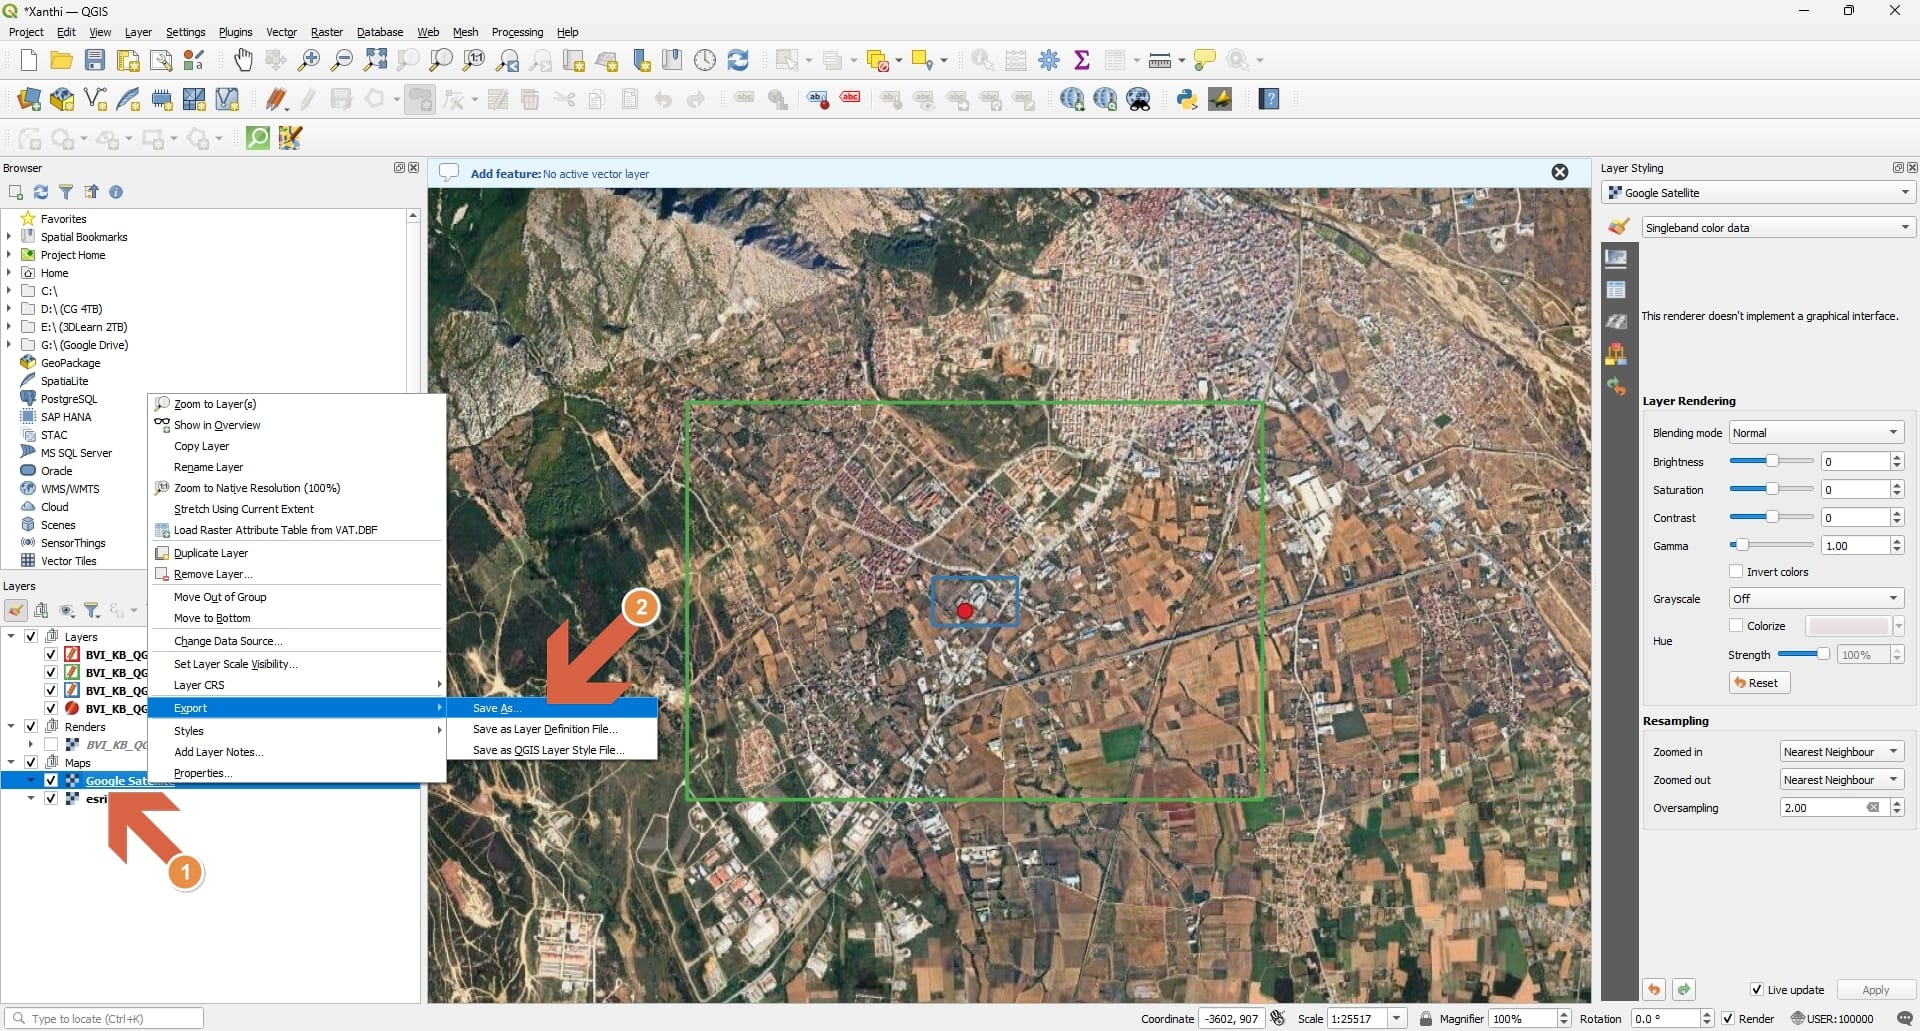1920x1031 pixels.
Task: Create a new project from the toolbar
Action: [x=29, y=60]
